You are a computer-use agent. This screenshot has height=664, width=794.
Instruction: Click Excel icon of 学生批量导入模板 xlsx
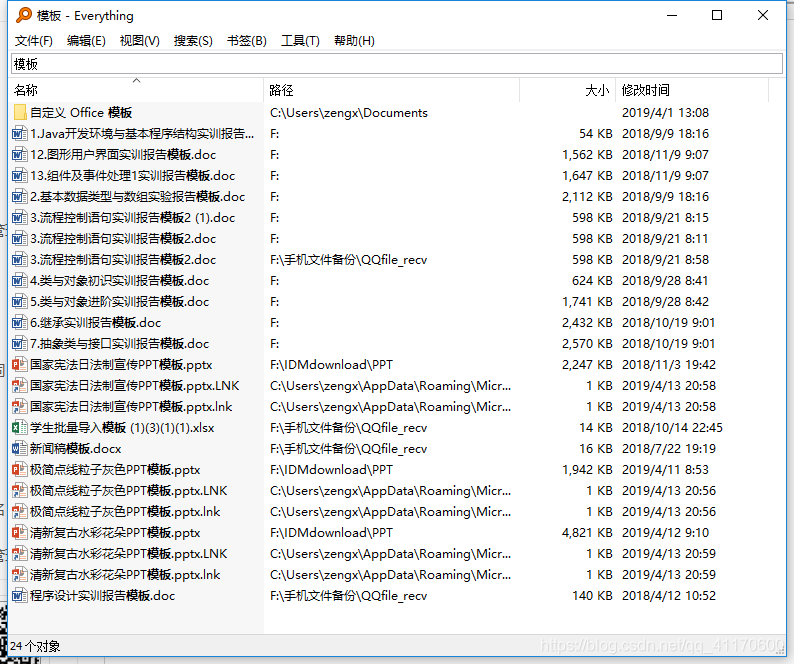[x=20, y=428]
